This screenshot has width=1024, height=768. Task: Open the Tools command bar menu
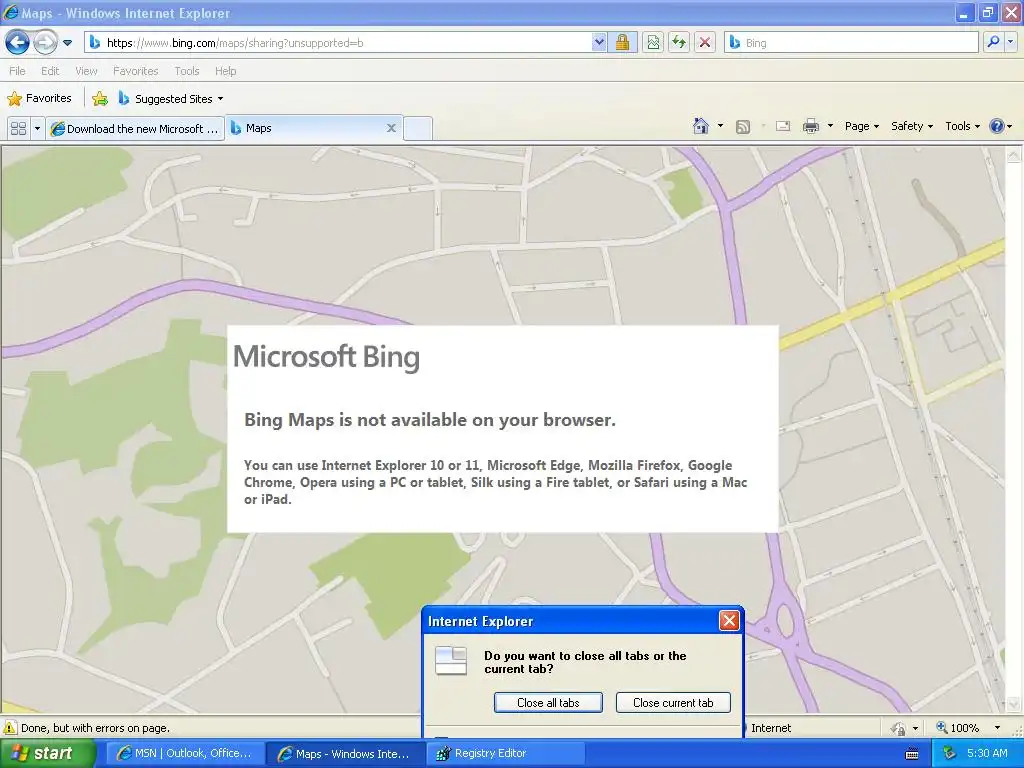[962, 126]
